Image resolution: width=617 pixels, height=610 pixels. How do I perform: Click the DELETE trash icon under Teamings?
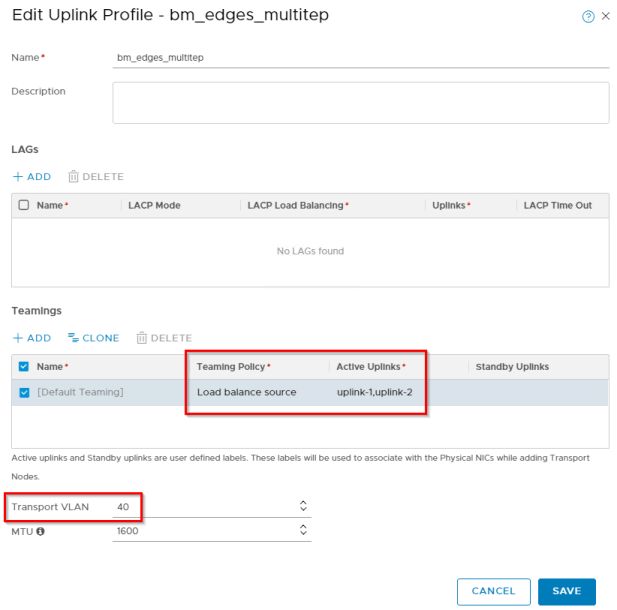click(x=141, y=338)
